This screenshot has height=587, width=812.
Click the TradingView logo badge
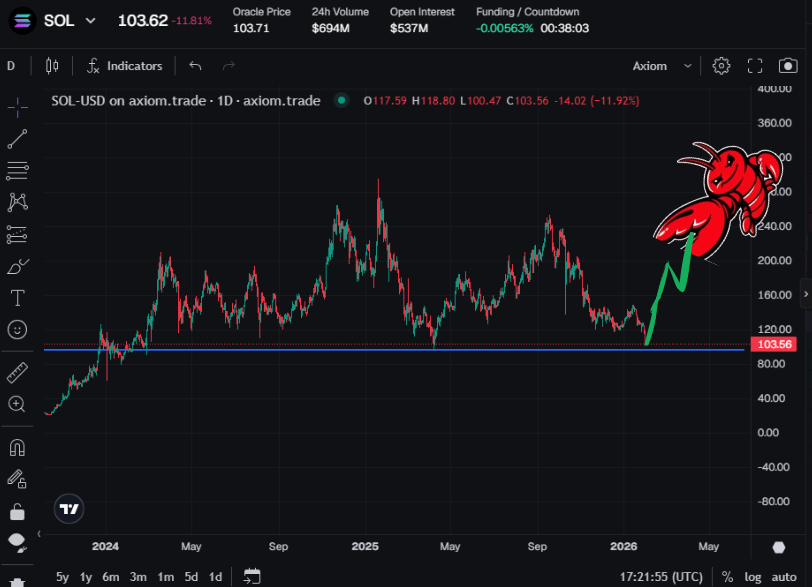pos(69,509)
